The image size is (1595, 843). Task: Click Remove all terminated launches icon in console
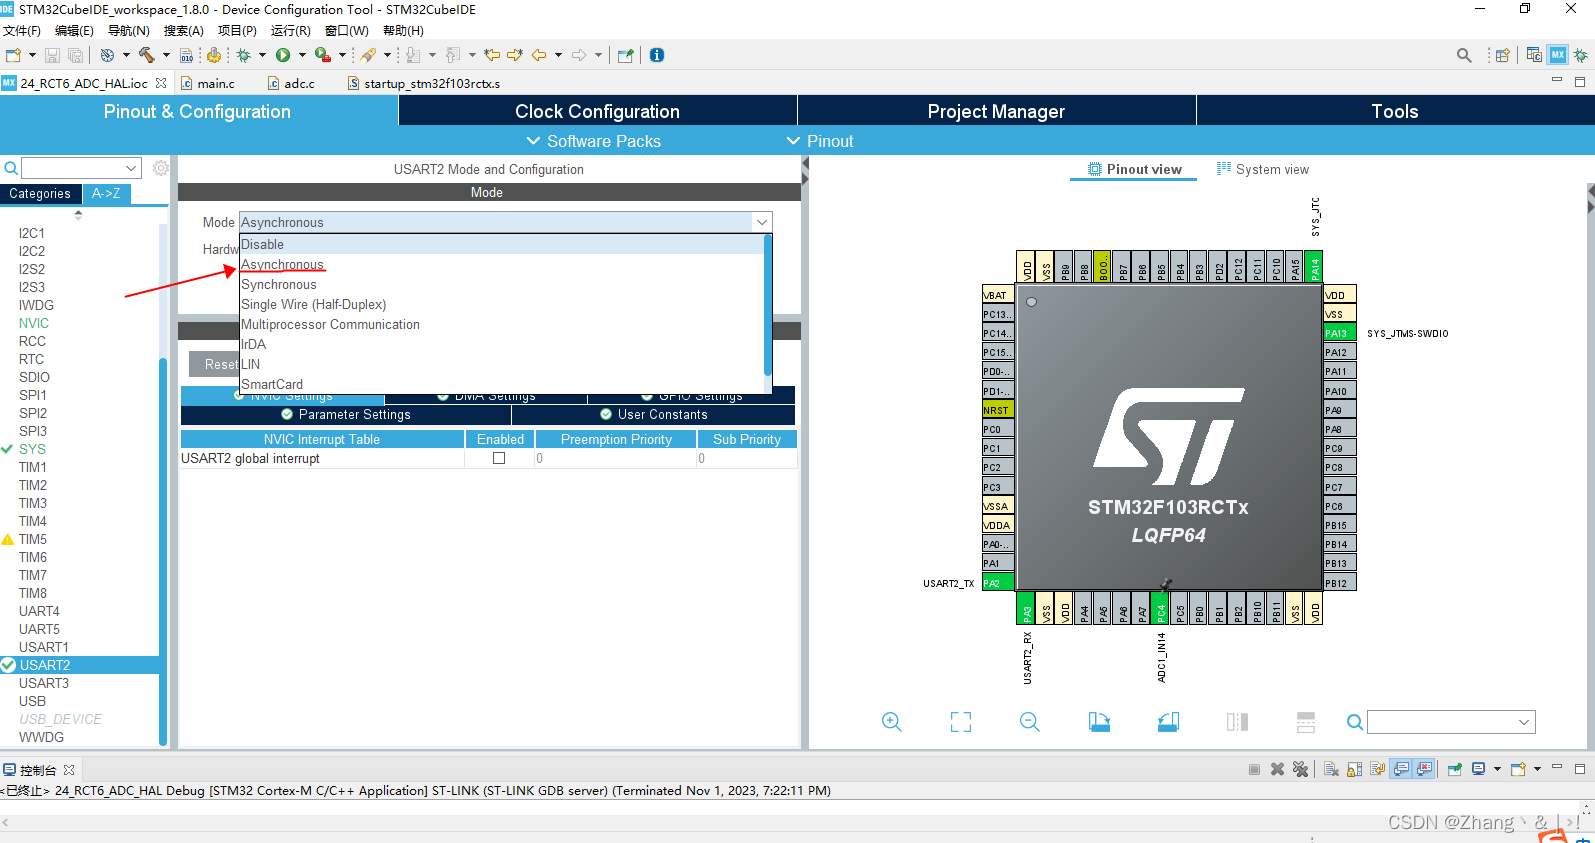tap(1300, 769)
